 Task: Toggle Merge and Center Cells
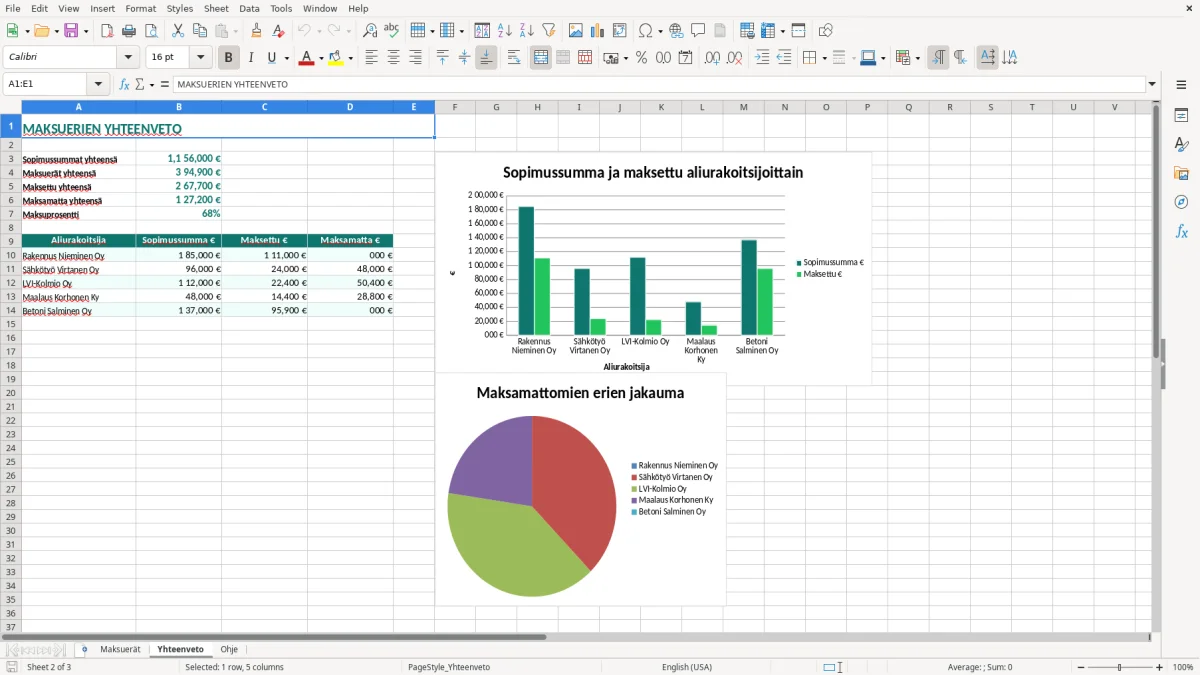(x=541, y=58)
